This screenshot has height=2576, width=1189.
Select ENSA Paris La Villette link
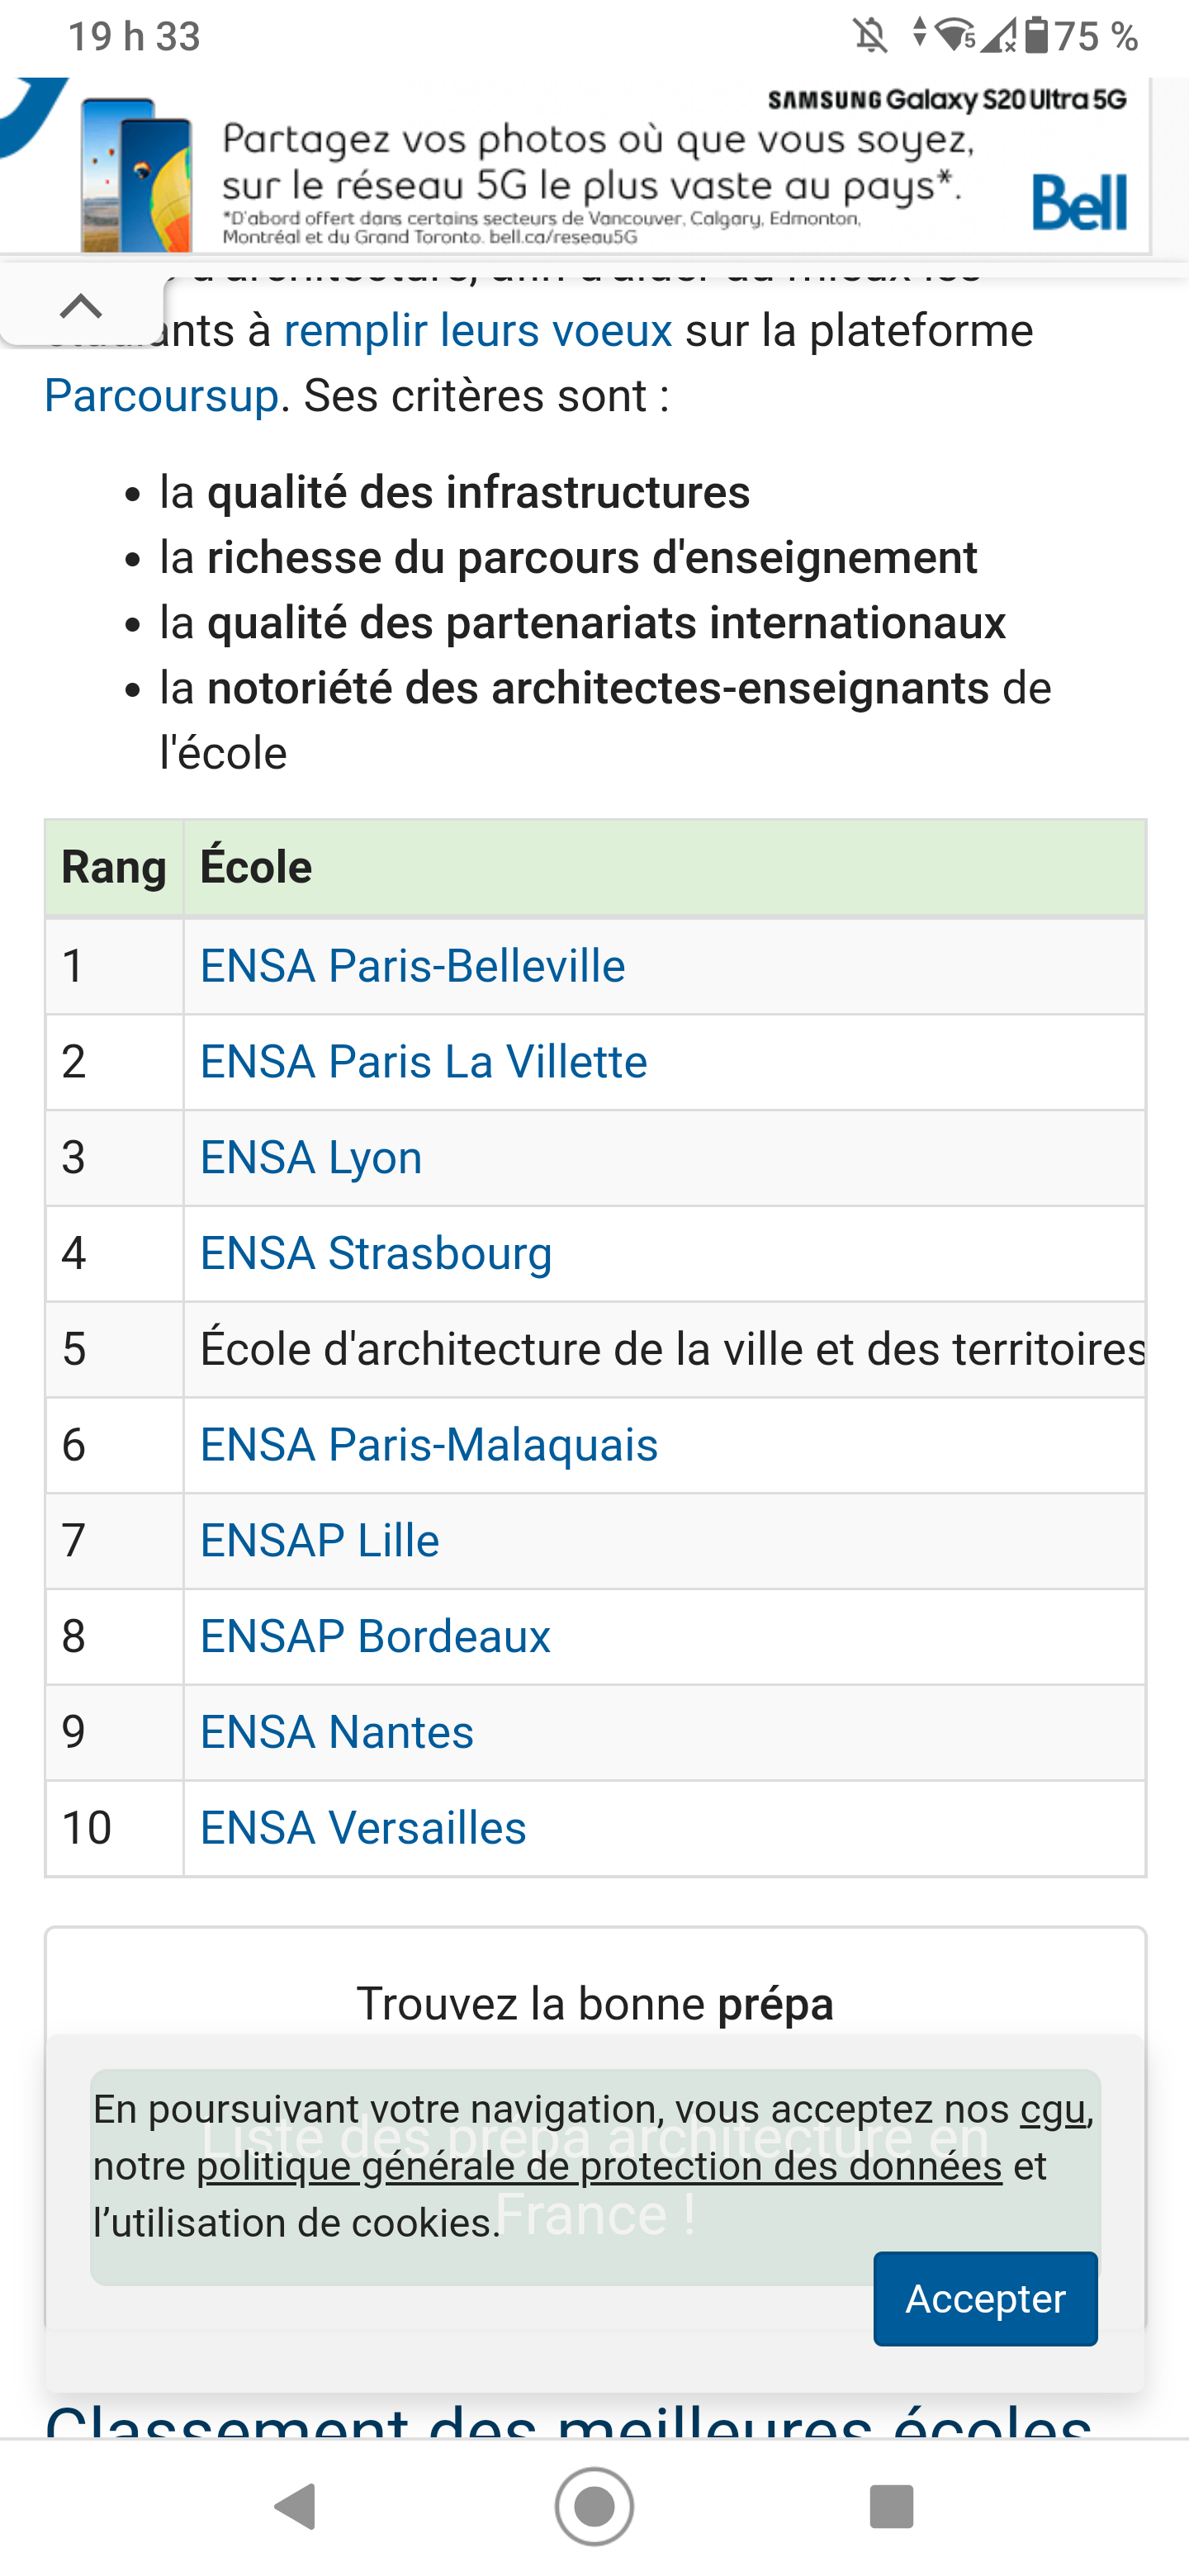[x=423, y=1062]
